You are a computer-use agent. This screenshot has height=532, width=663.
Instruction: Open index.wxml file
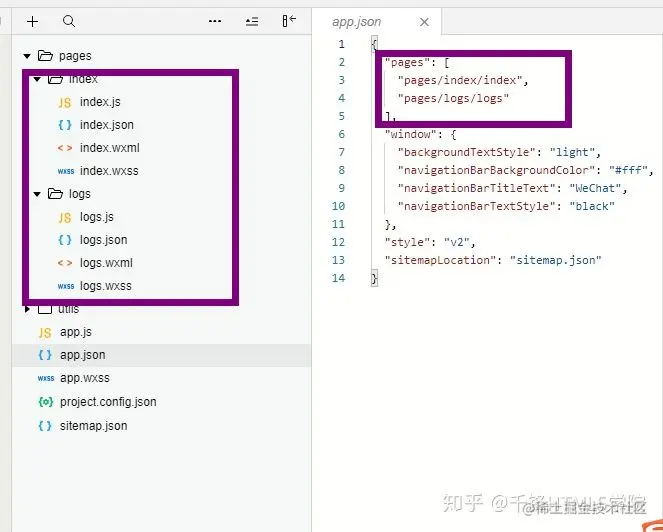click(110, 148)
